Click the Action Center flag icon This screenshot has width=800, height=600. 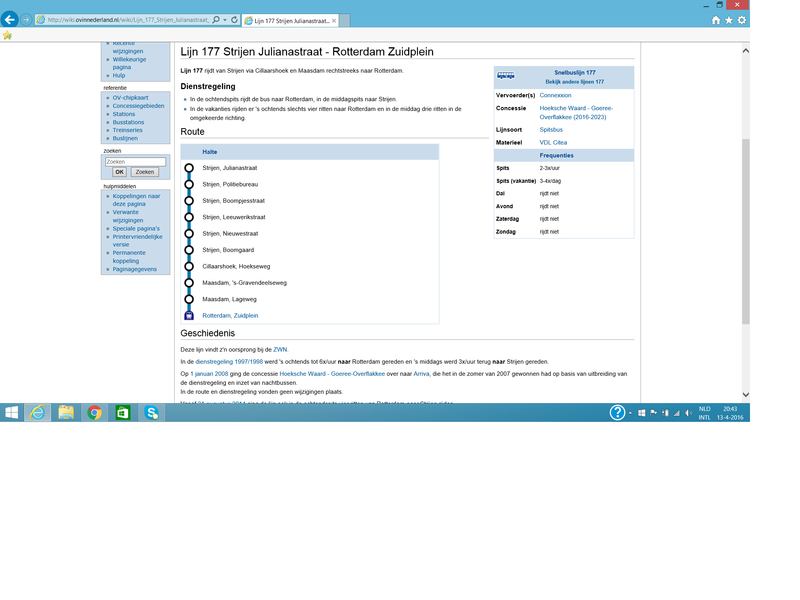[654, 413]
